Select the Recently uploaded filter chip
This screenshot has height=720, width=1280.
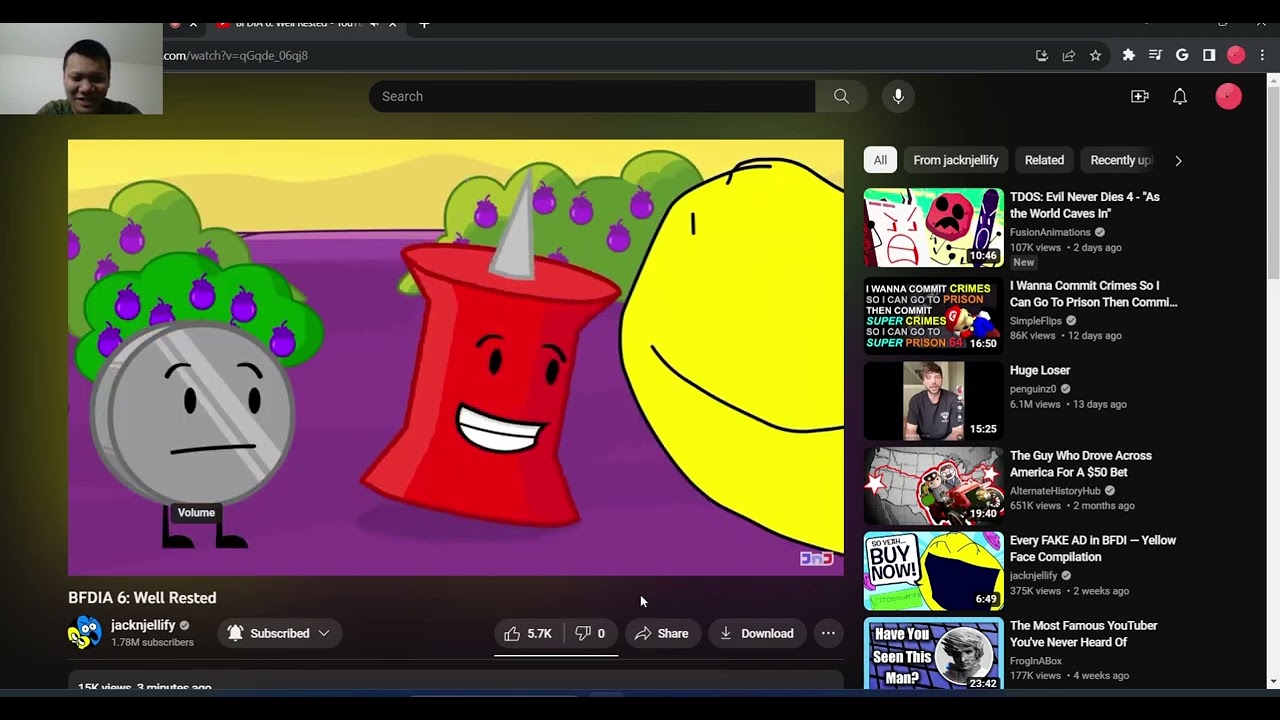[1120, 160]
